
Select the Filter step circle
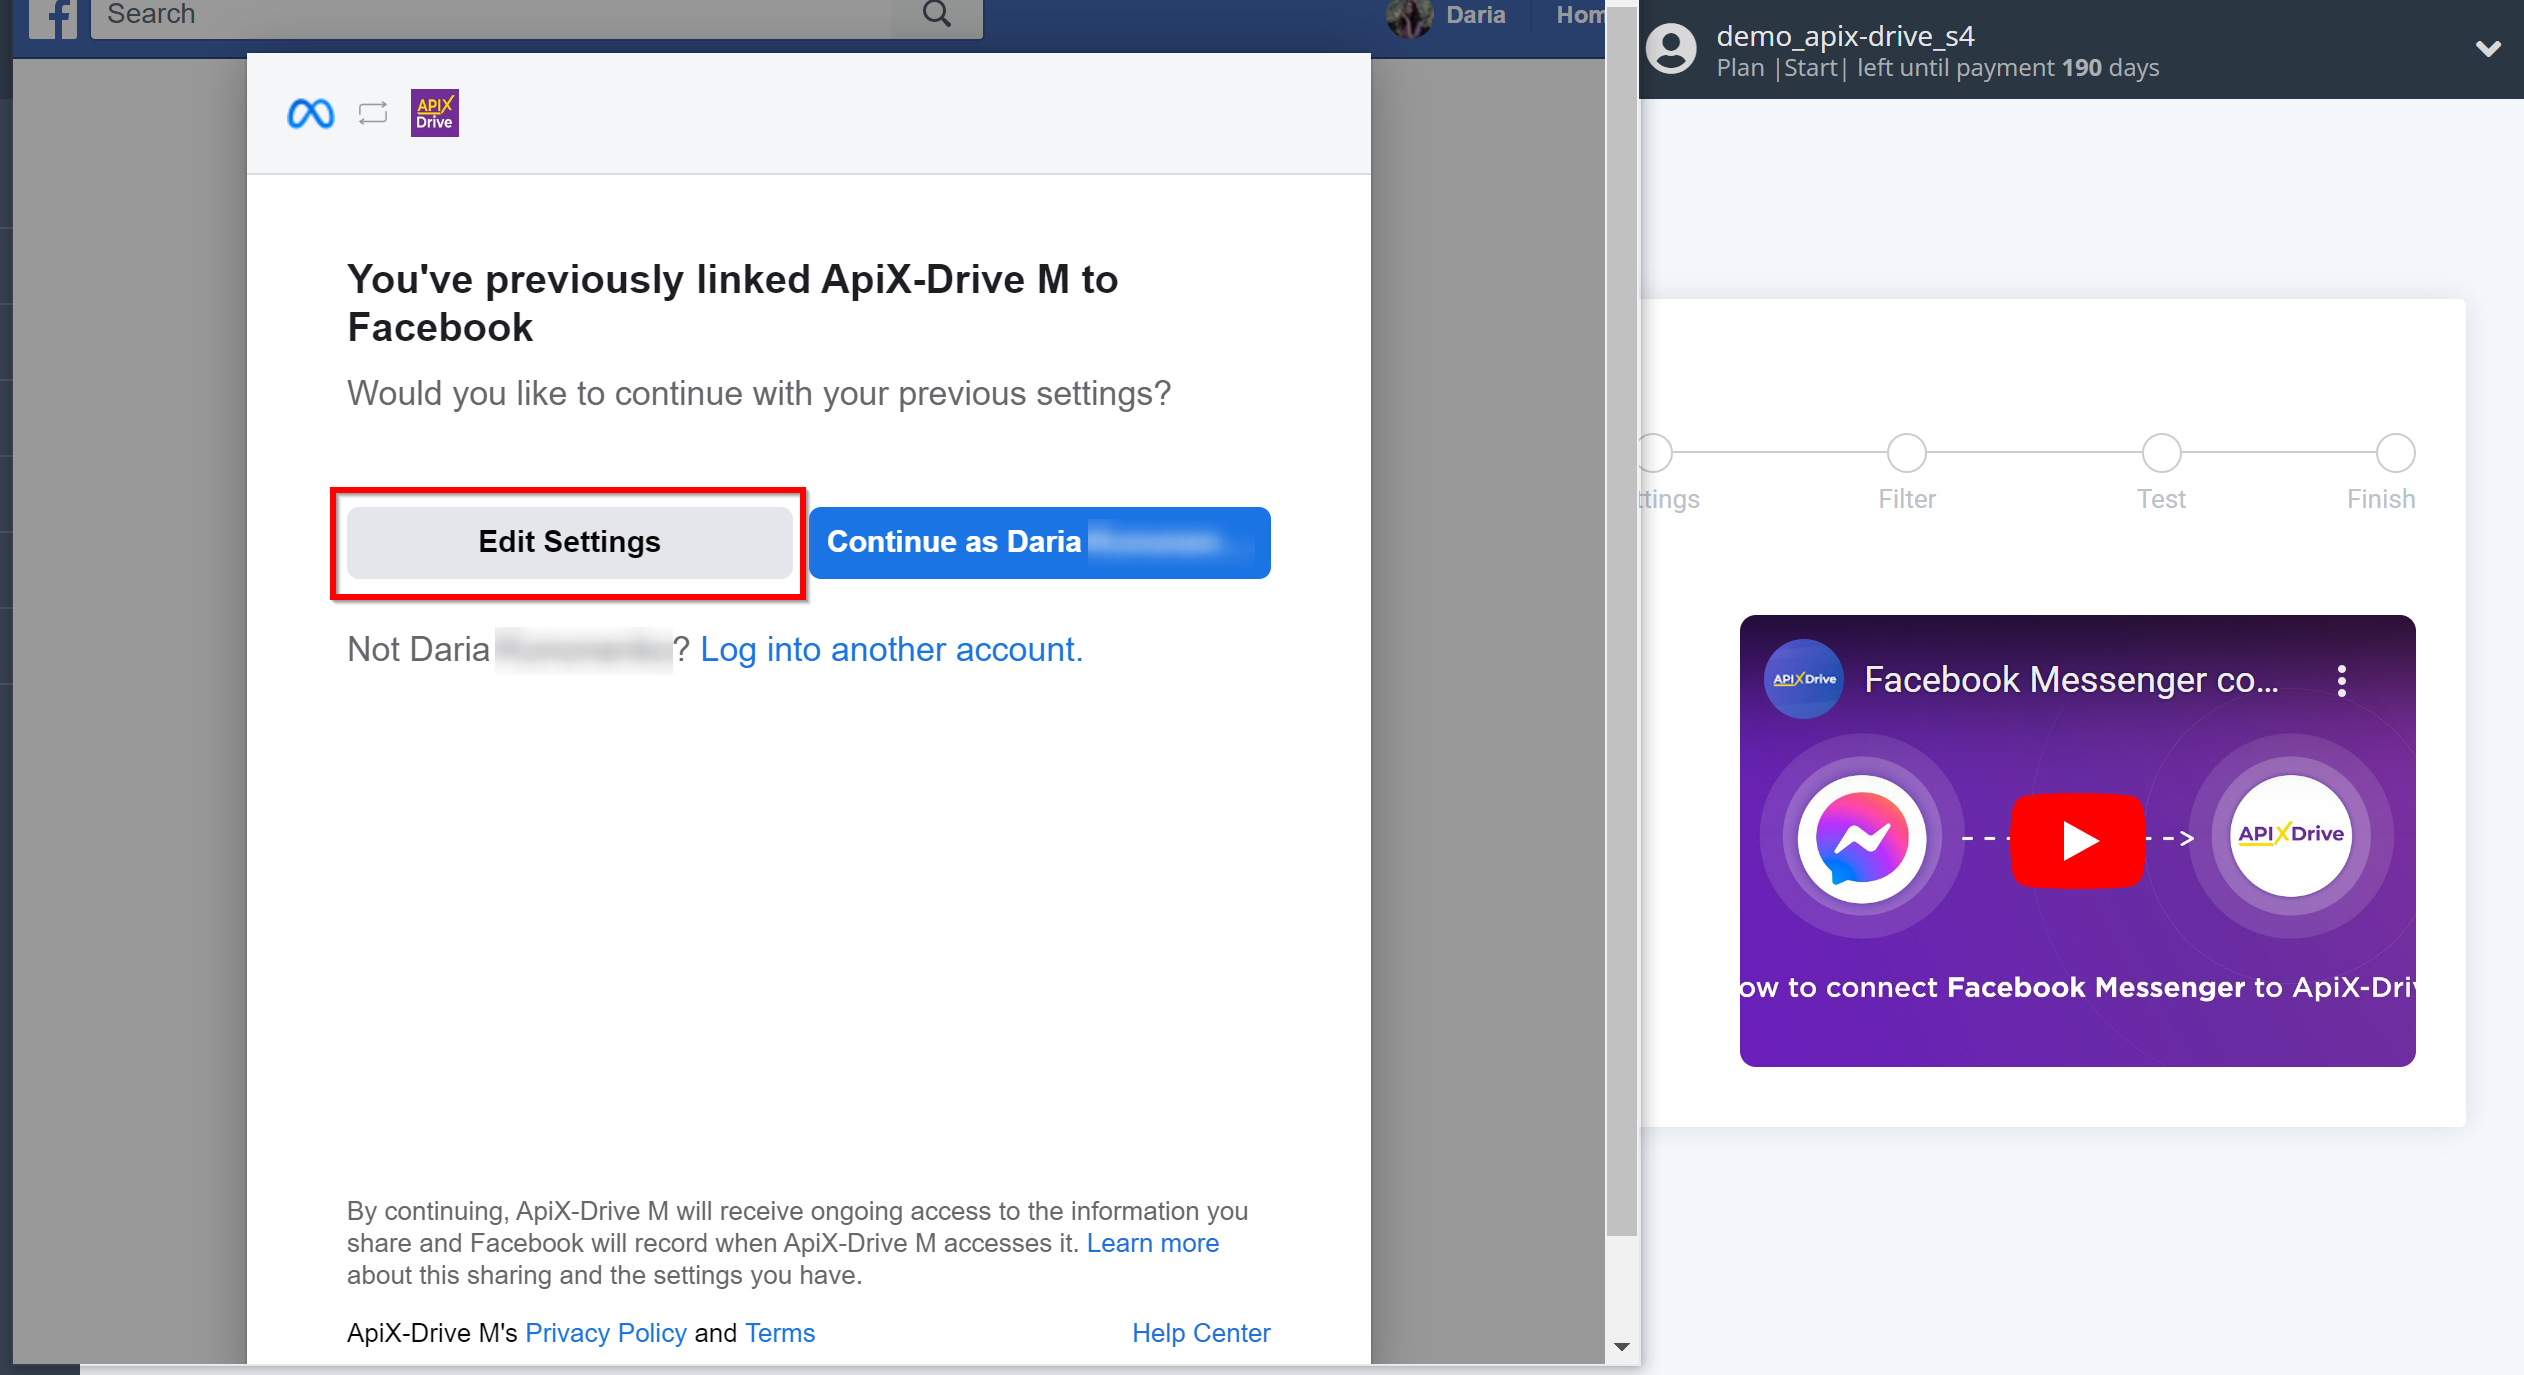1906,453
